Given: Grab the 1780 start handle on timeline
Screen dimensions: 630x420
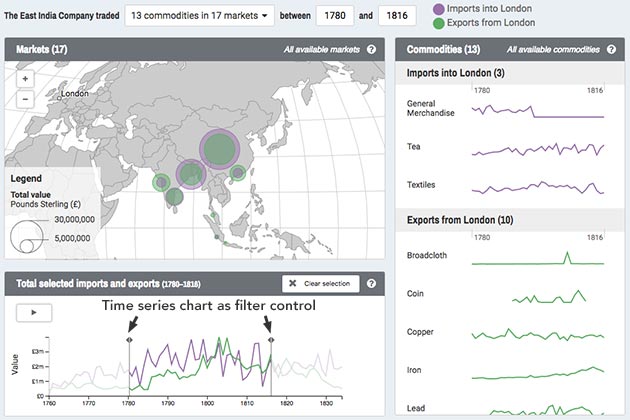Looking at the screenshot, I should (x=130, y=341).
